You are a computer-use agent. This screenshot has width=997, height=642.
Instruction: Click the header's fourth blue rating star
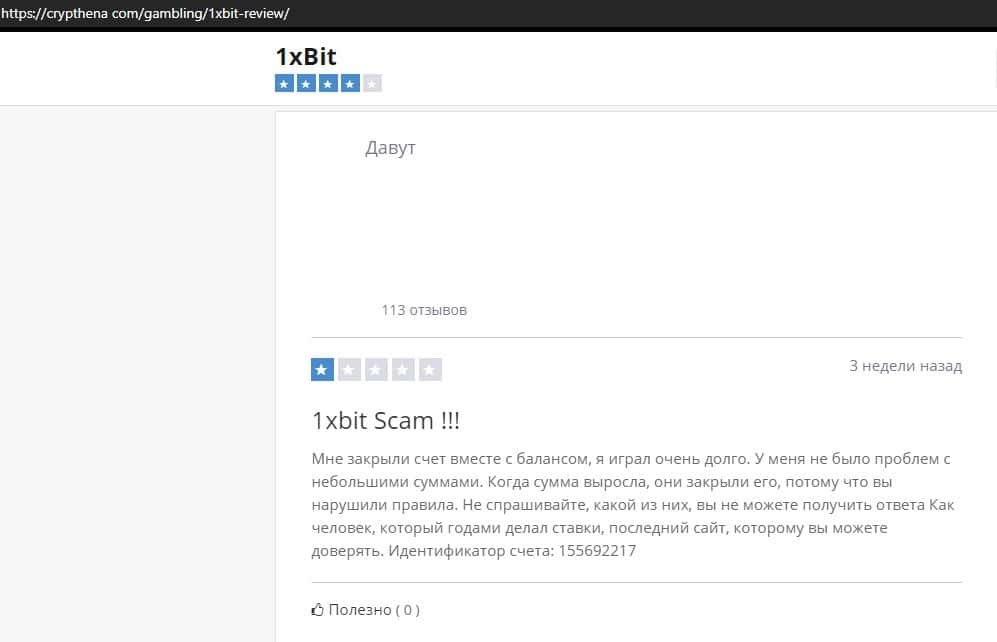click(x=350, y=83)
